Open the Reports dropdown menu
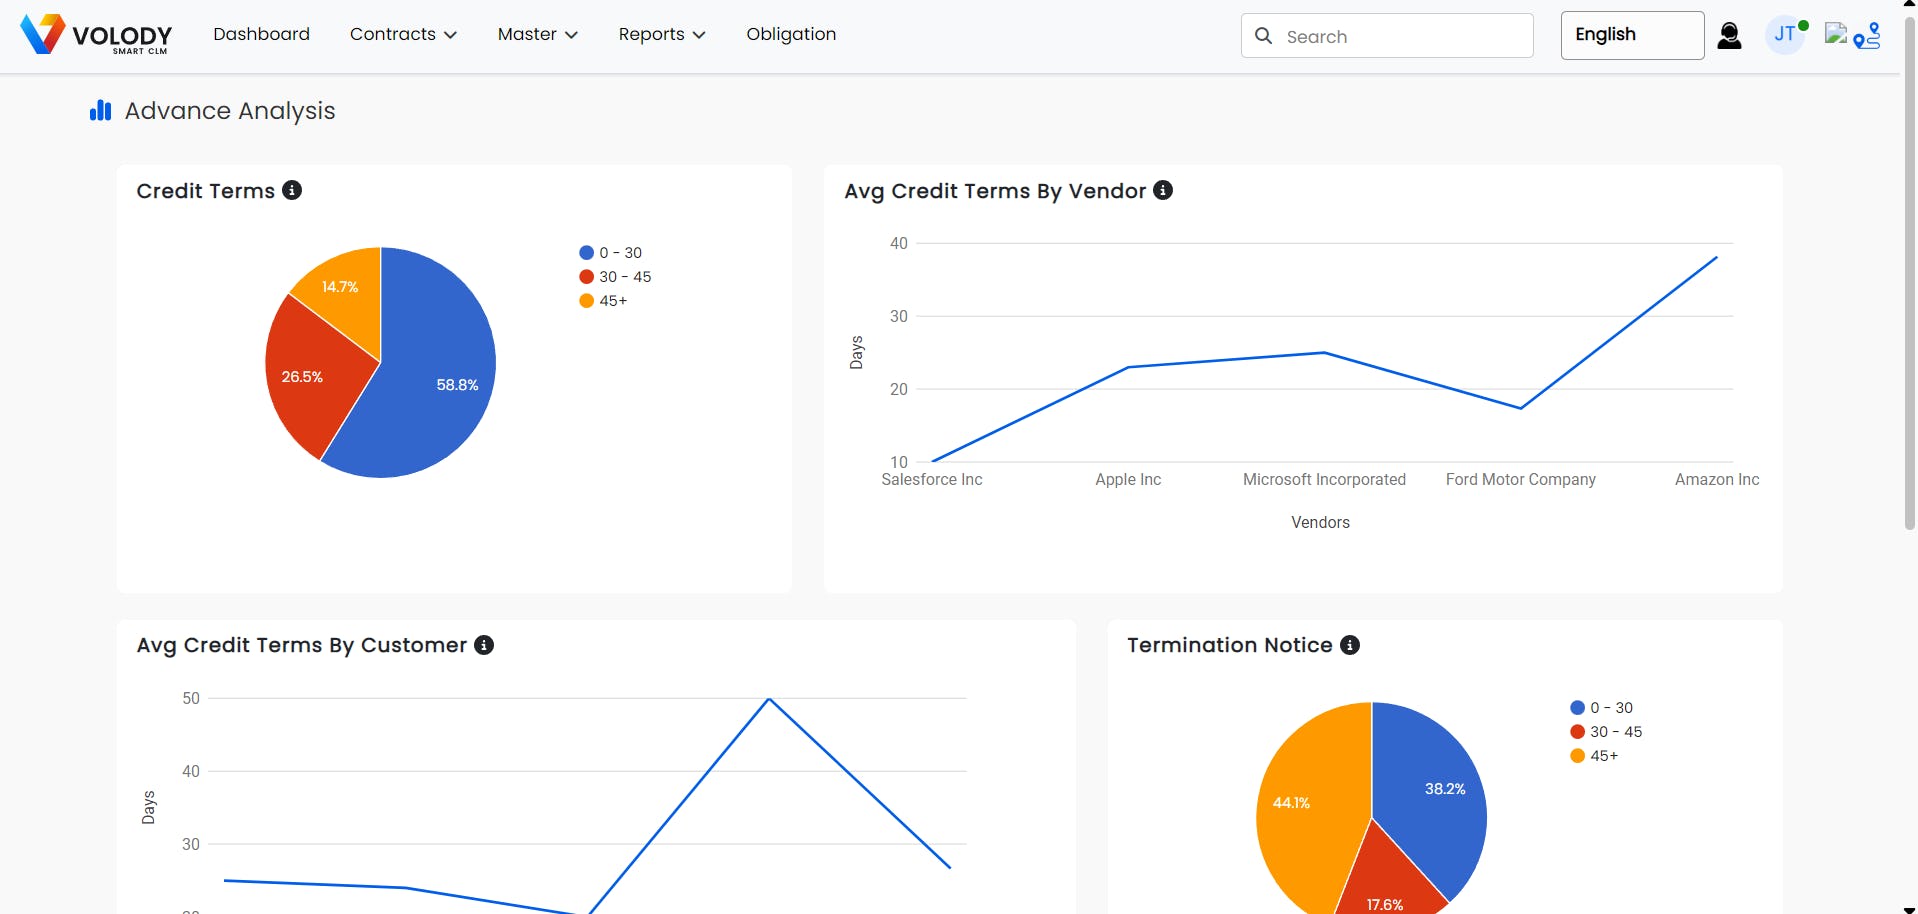This screenshot has width=1918, height=914. point(661,34)
